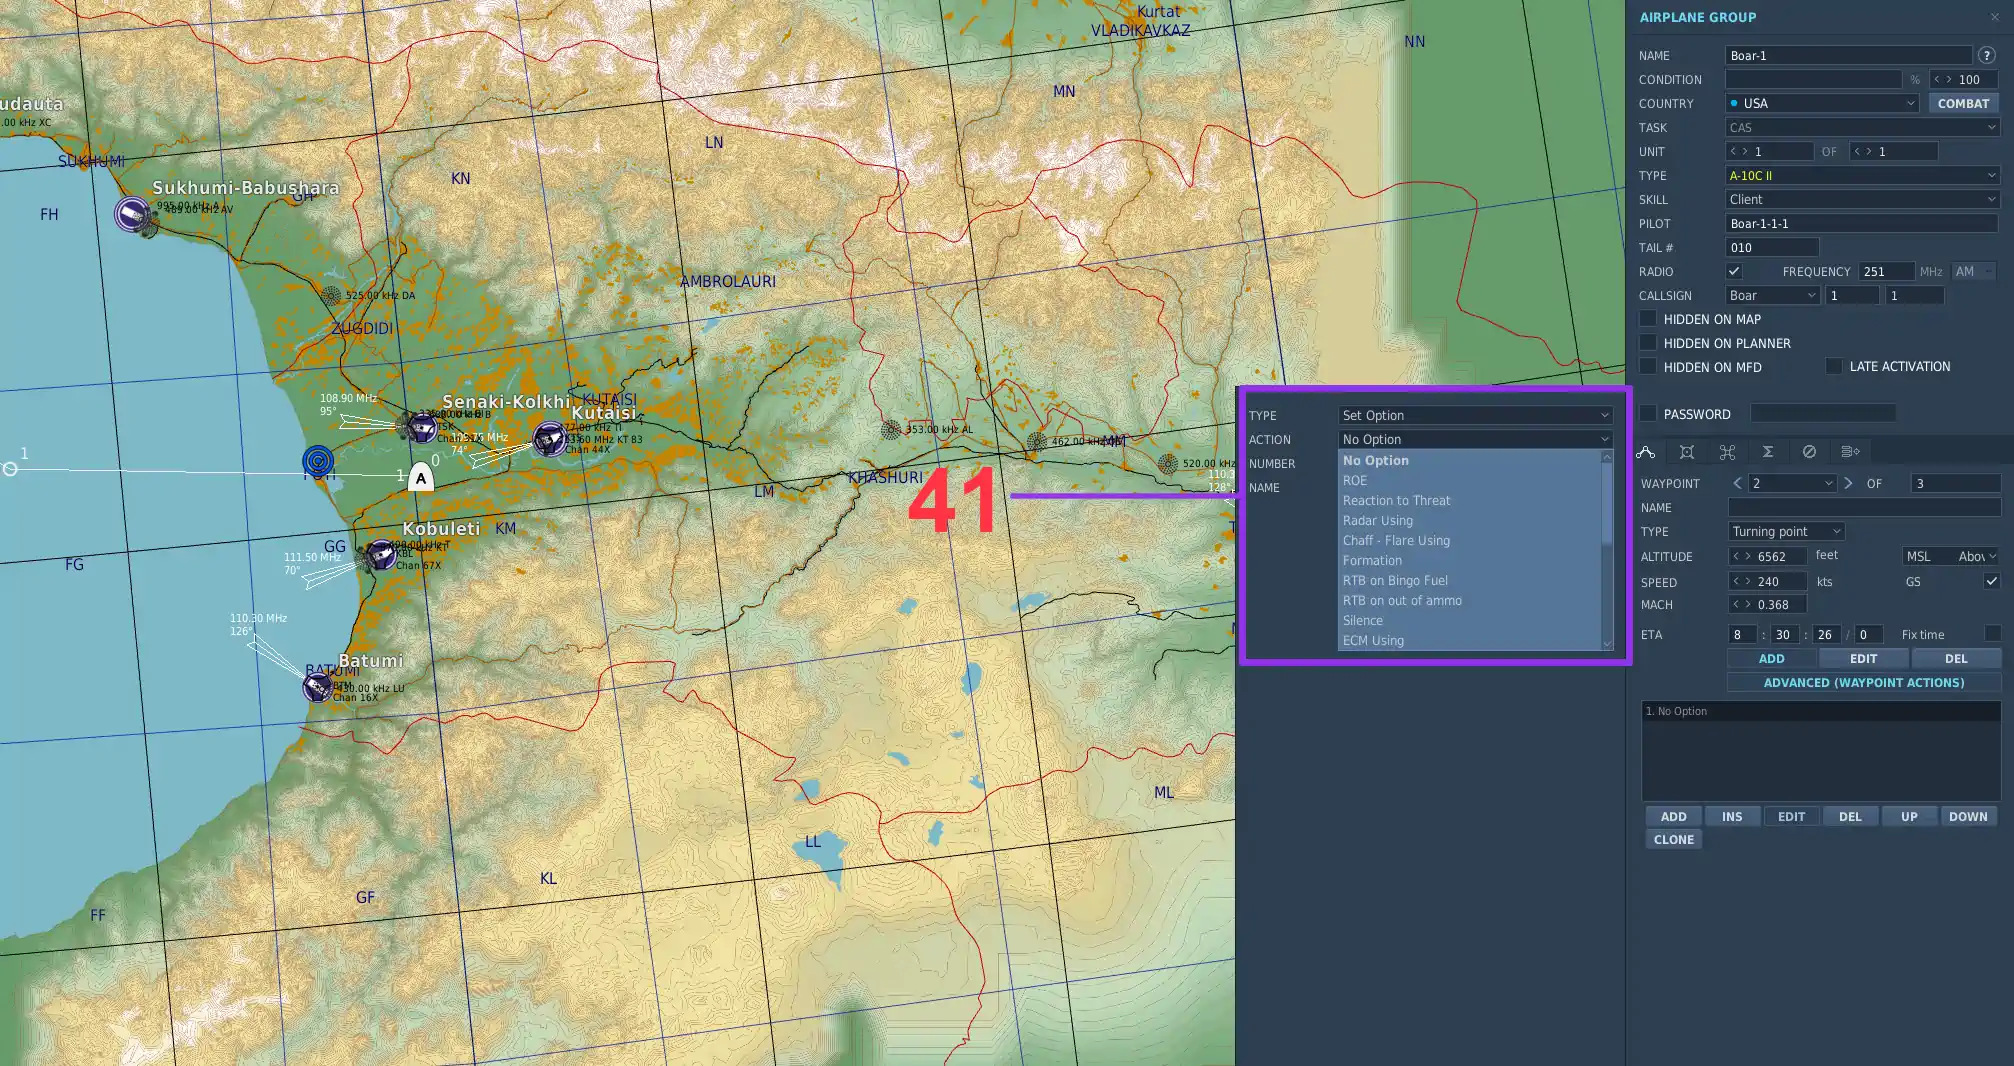2014x1066 pixels.
Task: Open the waypoint number dropdown
Action: (1791, 483)
